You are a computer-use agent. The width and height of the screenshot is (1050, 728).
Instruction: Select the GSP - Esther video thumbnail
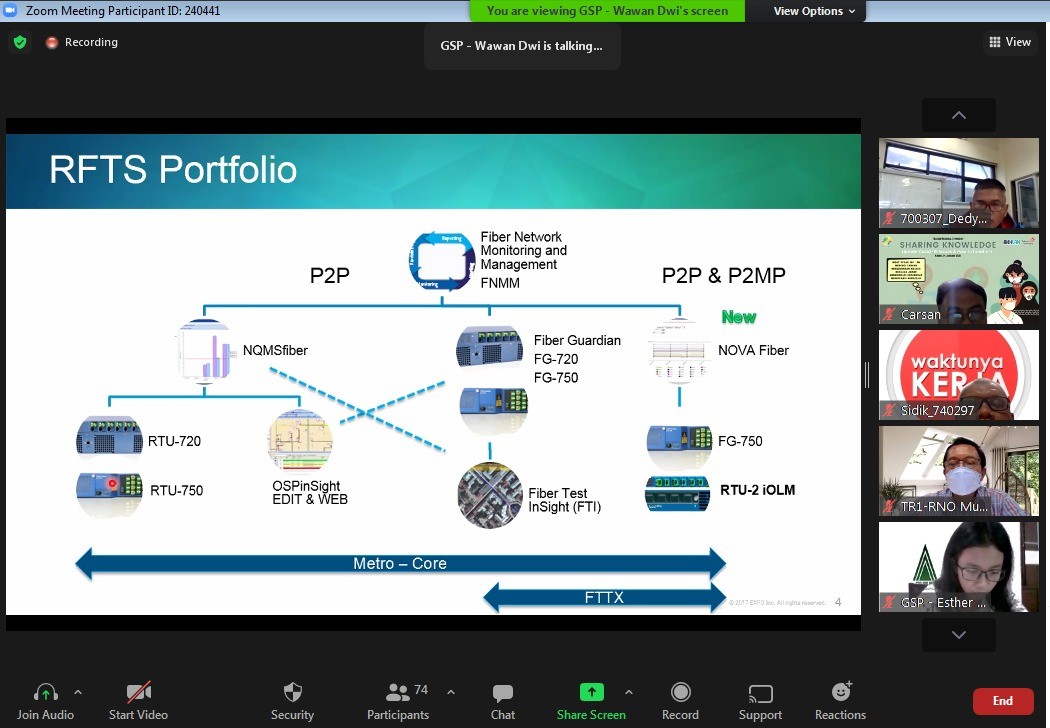959,567
